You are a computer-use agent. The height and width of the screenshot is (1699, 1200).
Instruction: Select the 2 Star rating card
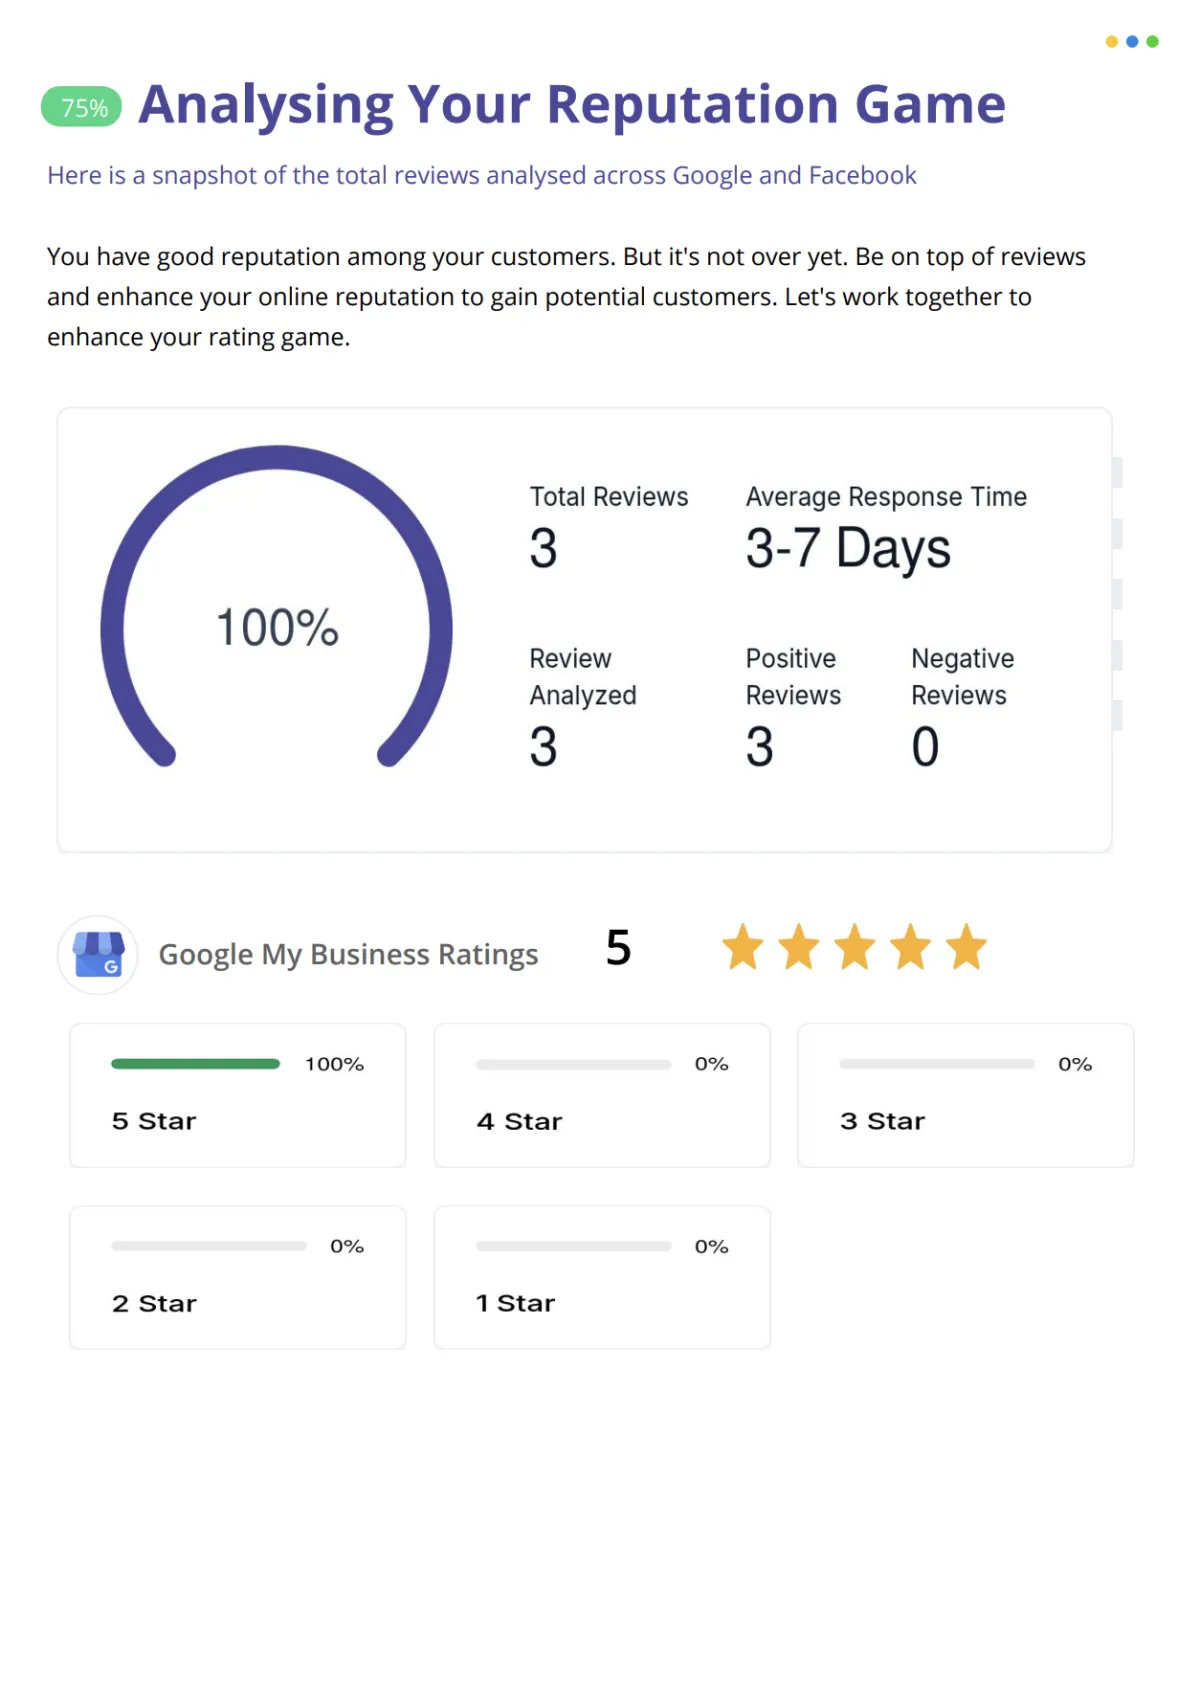(238, 1277)
